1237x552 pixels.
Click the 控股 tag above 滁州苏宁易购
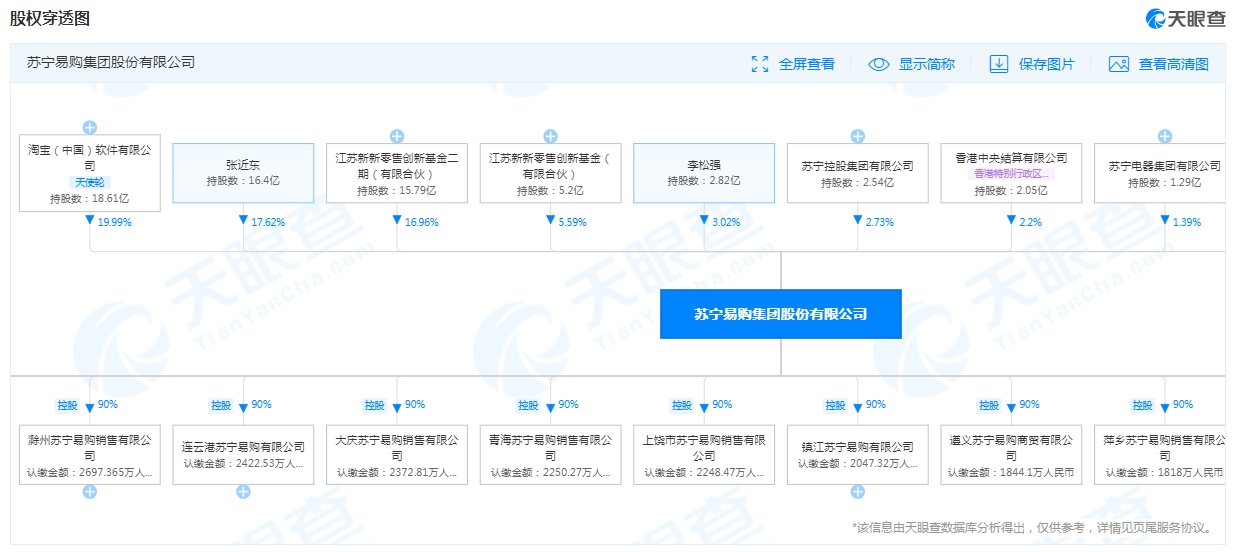click(67, 405)
